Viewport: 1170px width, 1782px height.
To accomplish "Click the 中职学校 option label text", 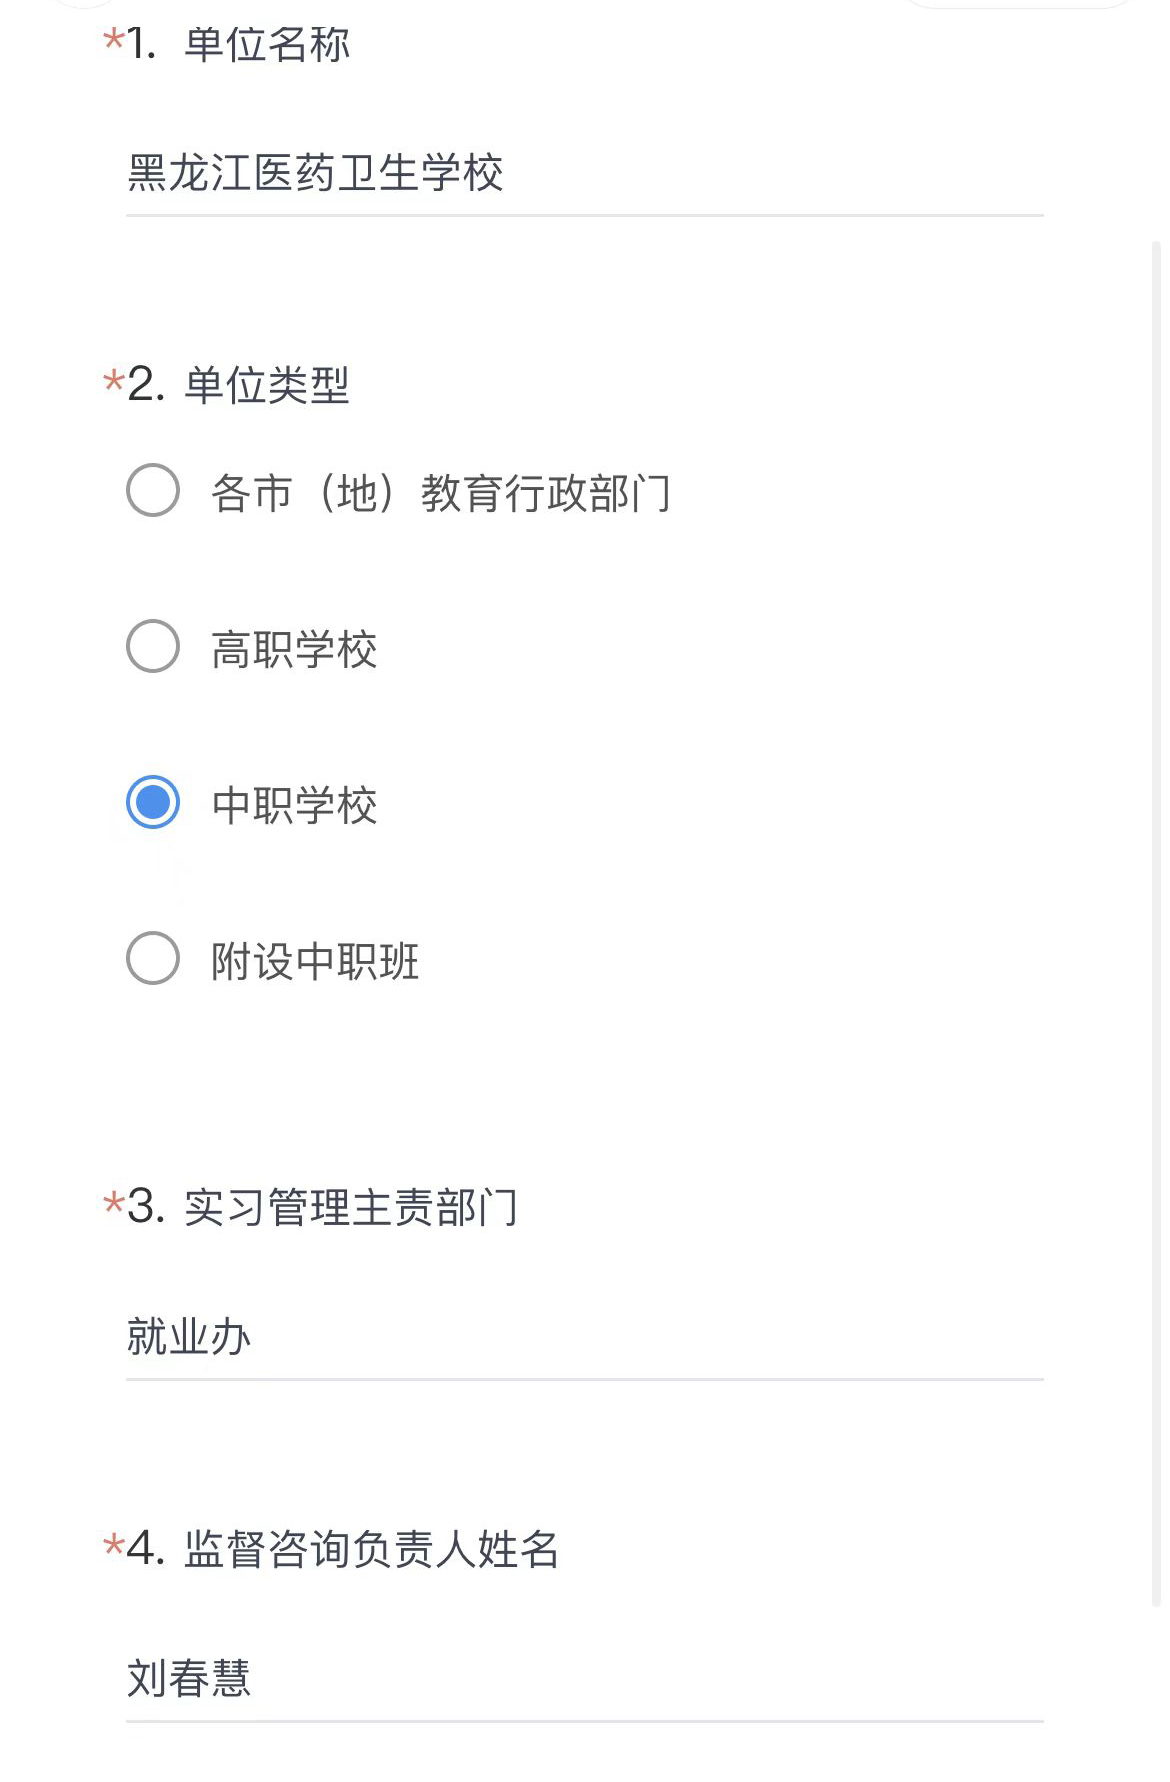I will [x=294, y=805].
